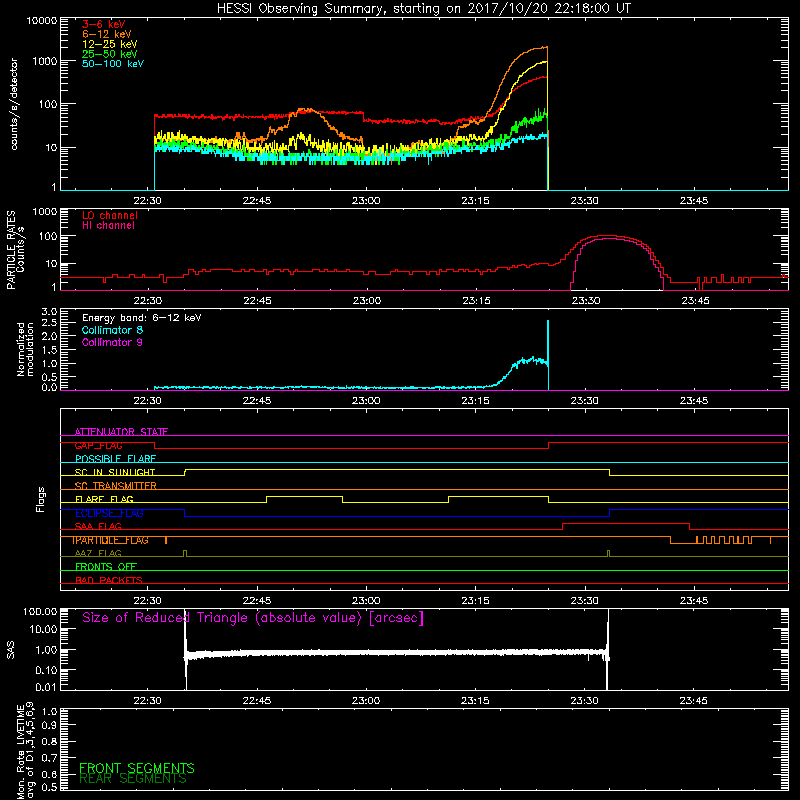
Task: Click the BAD_PACKETS flag label
Action: pyautogui.click(x=109, y=580)
